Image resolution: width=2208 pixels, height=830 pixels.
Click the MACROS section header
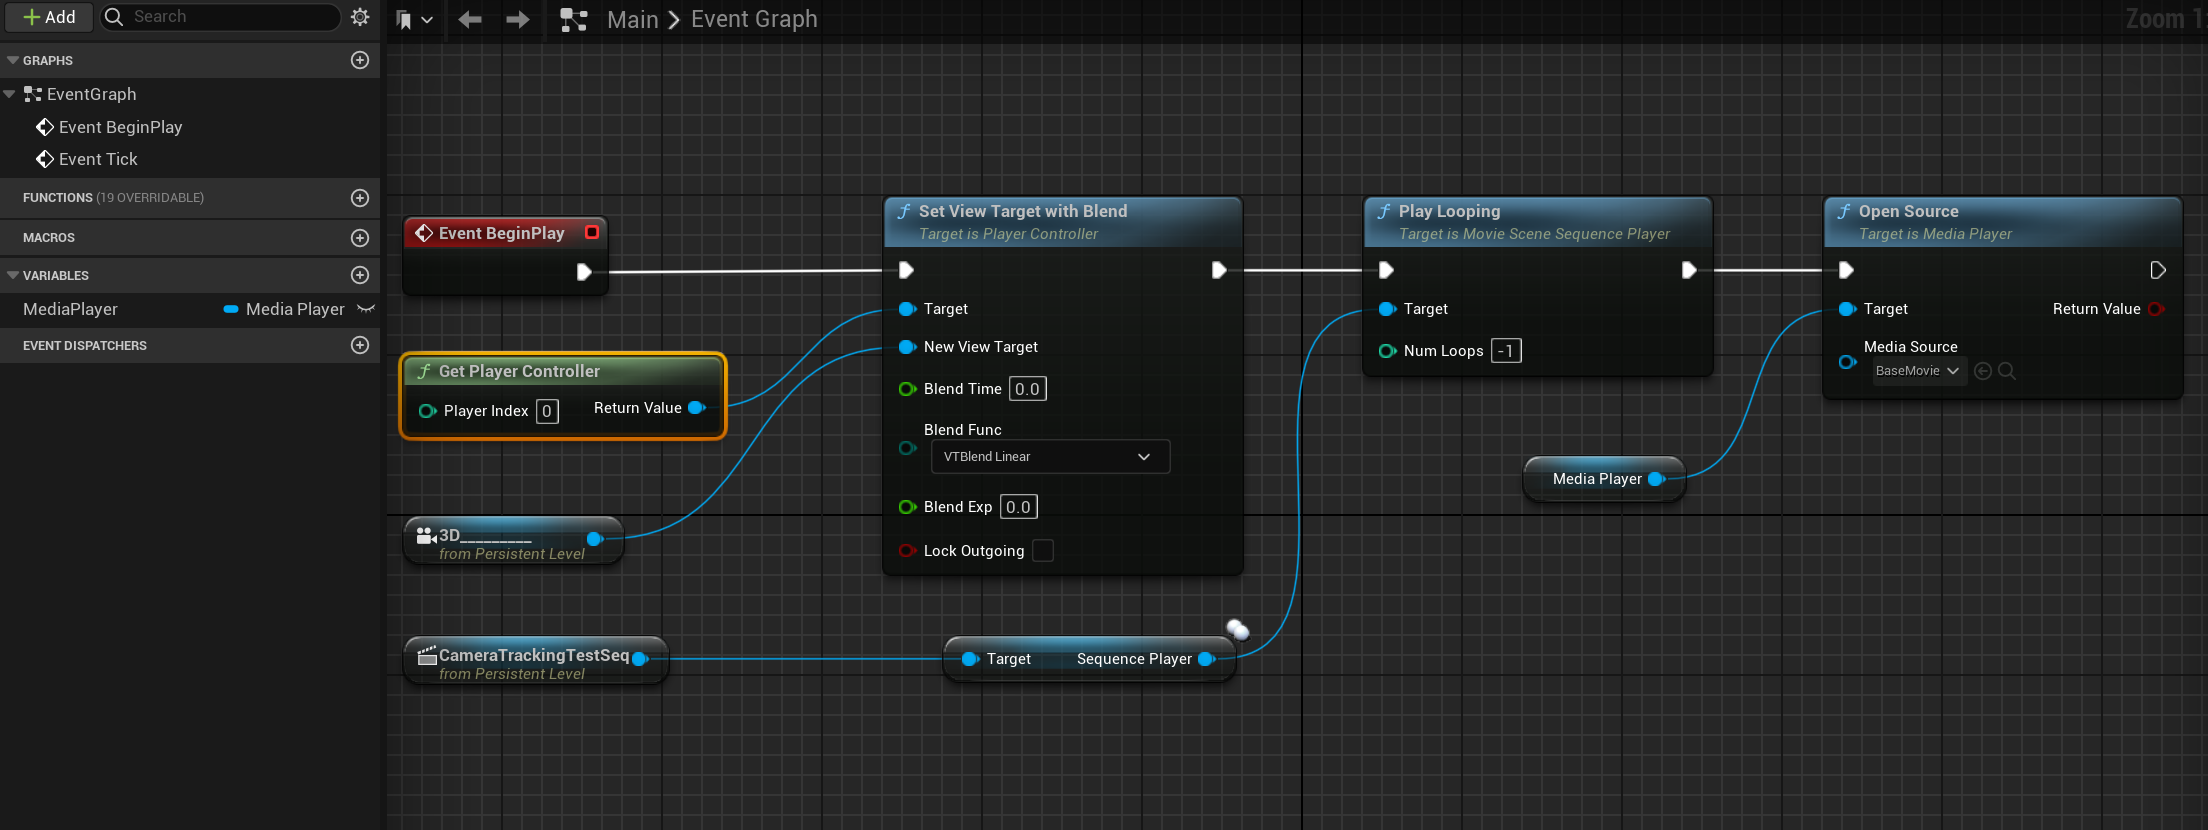click(x=49, y=238)
